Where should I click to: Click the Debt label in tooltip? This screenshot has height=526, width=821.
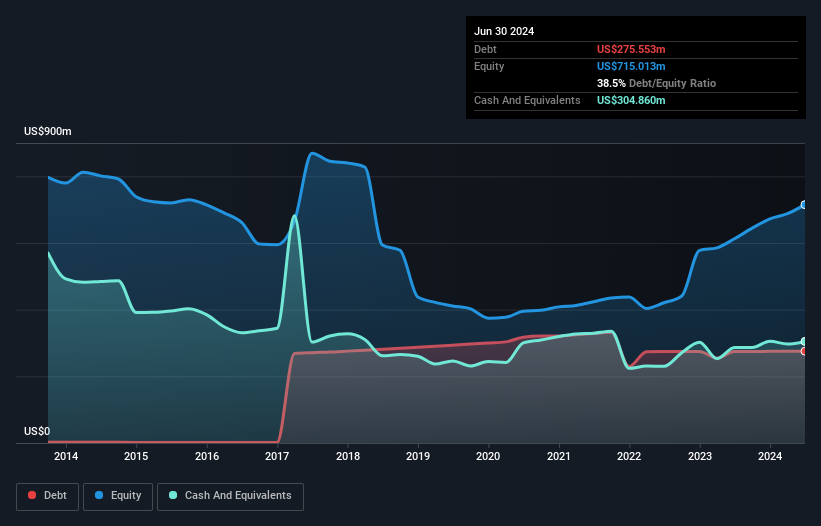(485, 49)
